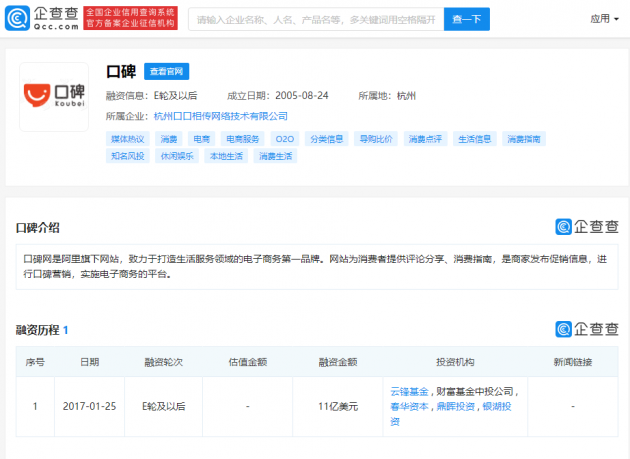Click the 估值金额 column header
This screenshot has height=459, width=630.
[248, 362]
